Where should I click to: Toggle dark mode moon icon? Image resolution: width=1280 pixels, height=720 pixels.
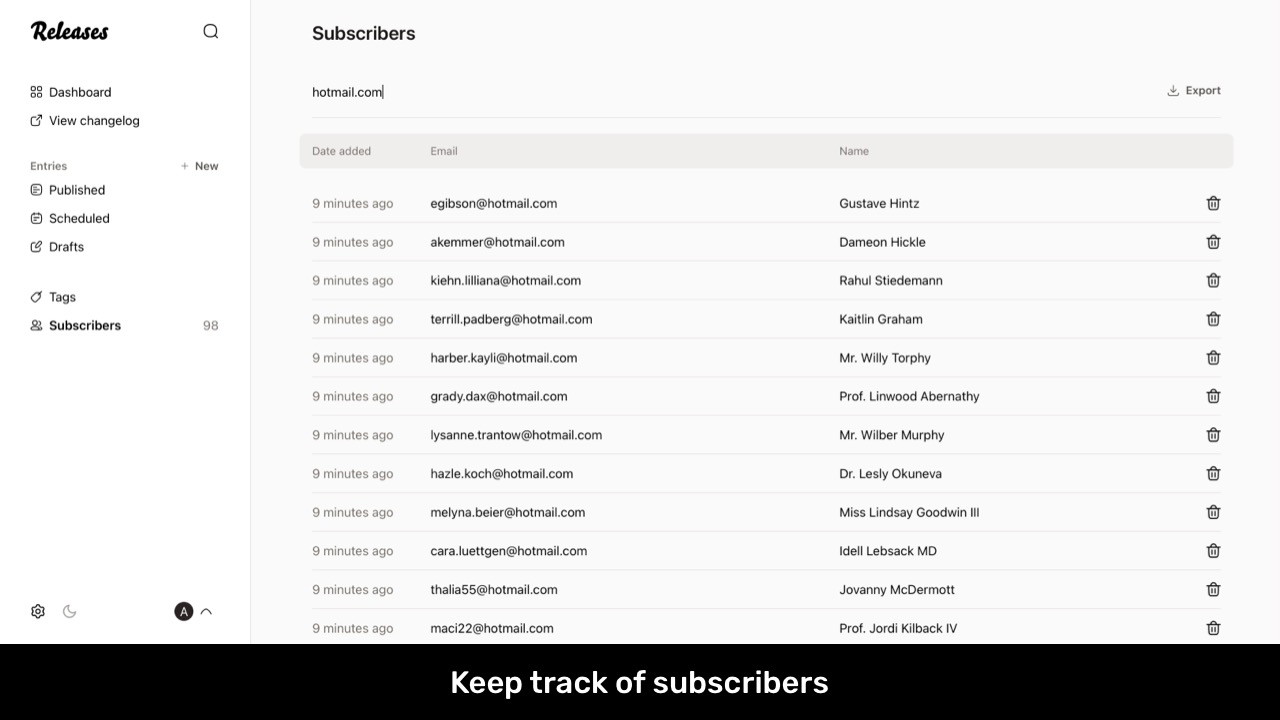click(70, 611)
